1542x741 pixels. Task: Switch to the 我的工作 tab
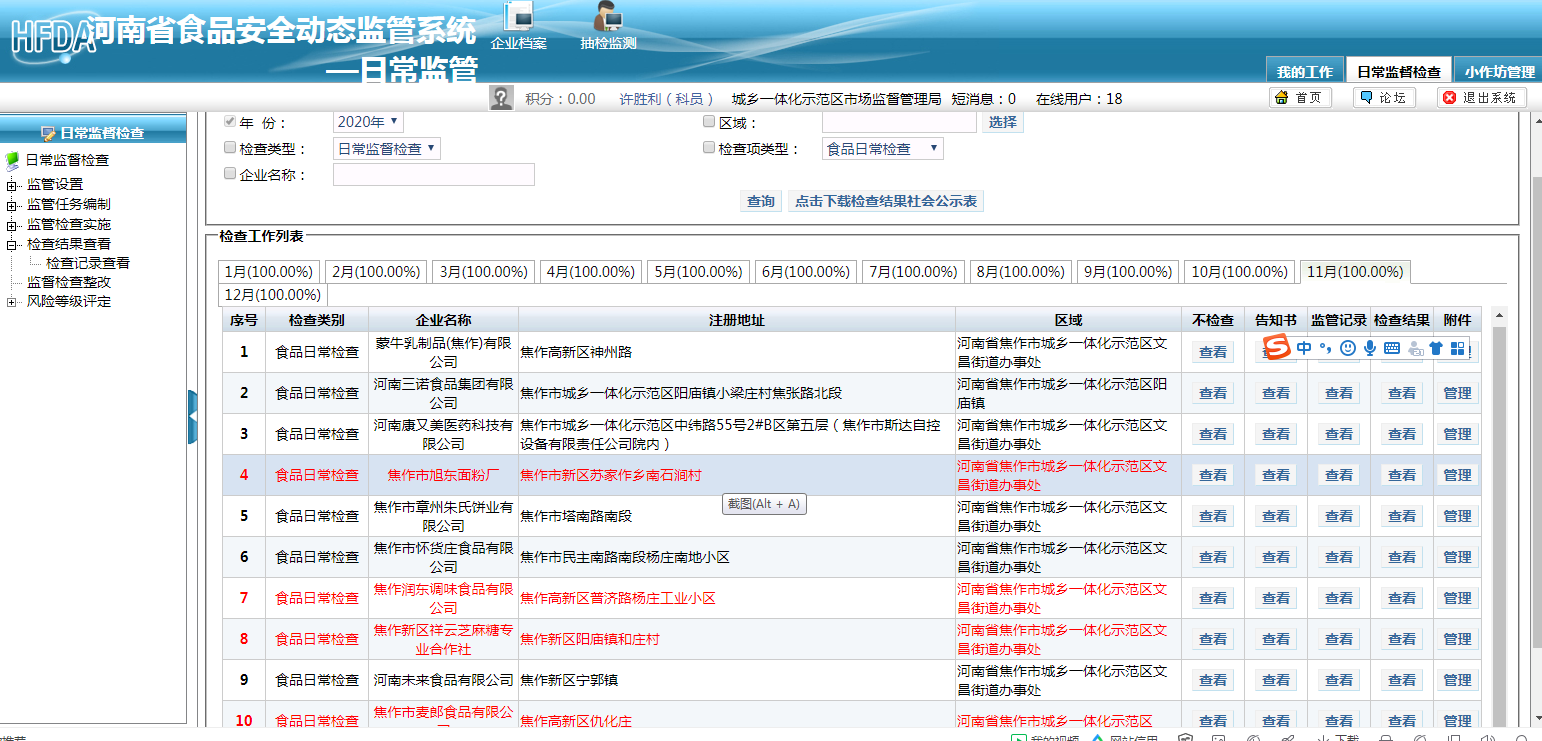coord(1304,71)
